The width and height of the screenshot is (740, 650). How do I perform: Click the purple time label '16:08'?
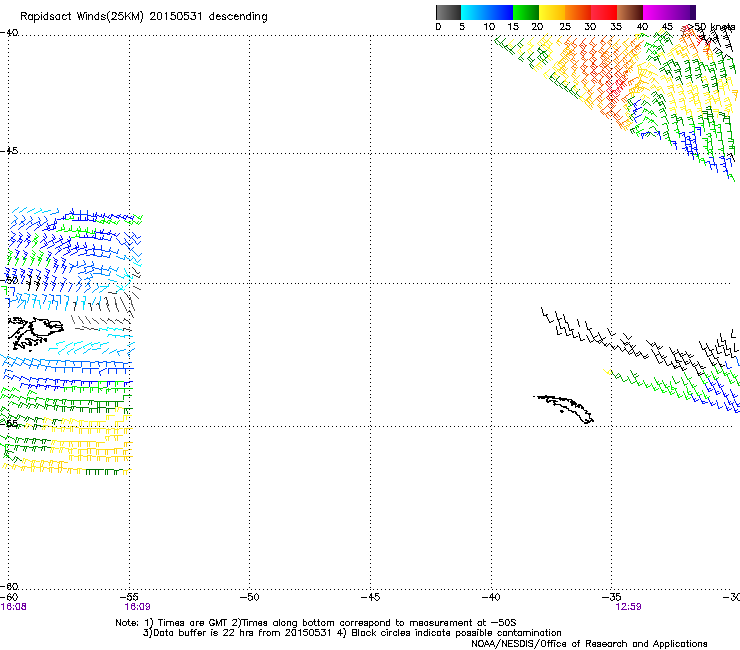coord(14,607)
